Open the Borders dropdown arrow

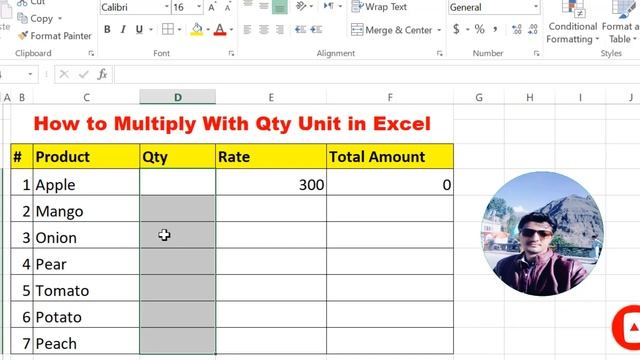coord(179,29)
